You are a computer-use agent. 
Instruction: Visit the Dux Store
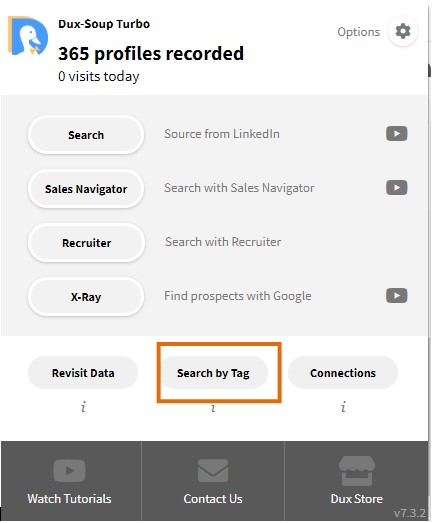coord(356,481)
